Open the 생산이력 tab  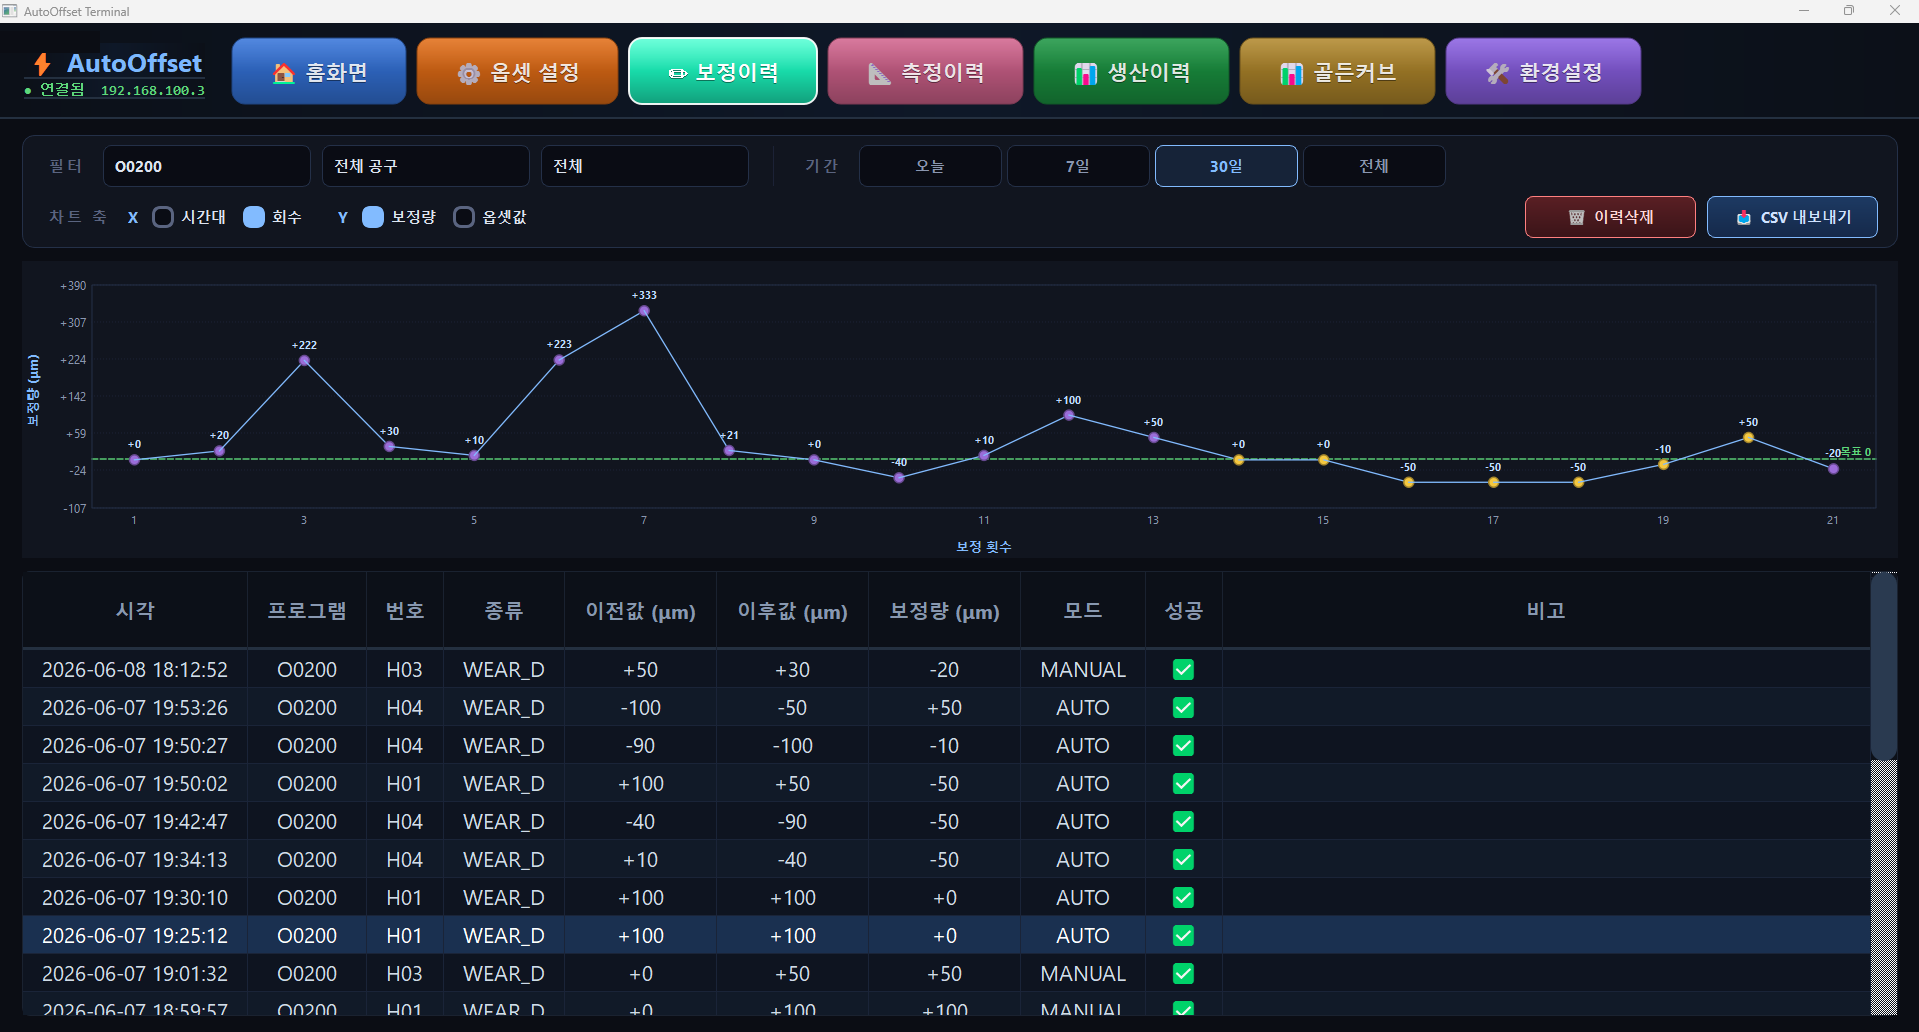[1131, 72]
